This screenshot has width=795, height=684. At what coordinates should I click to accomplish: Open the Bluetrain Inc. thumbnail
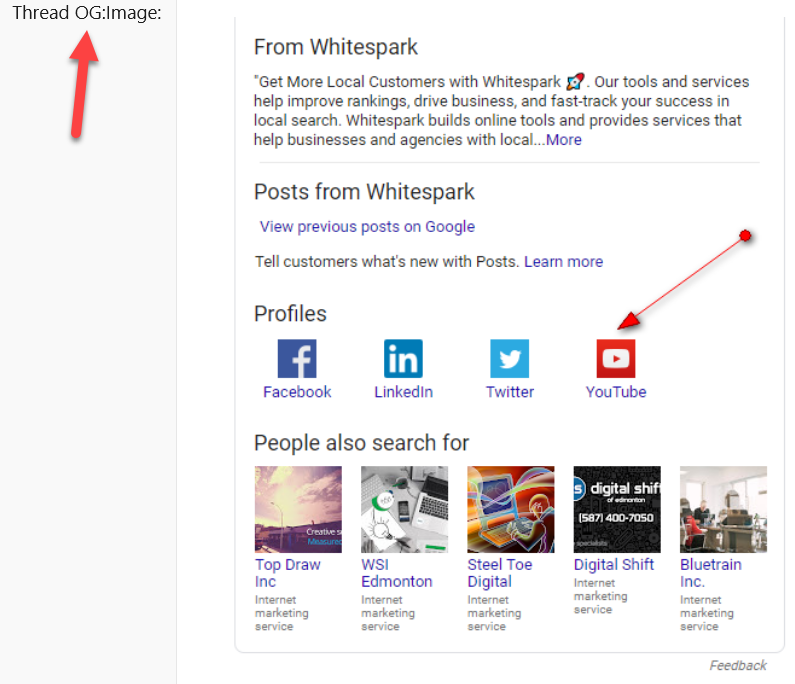pos(724,509)
